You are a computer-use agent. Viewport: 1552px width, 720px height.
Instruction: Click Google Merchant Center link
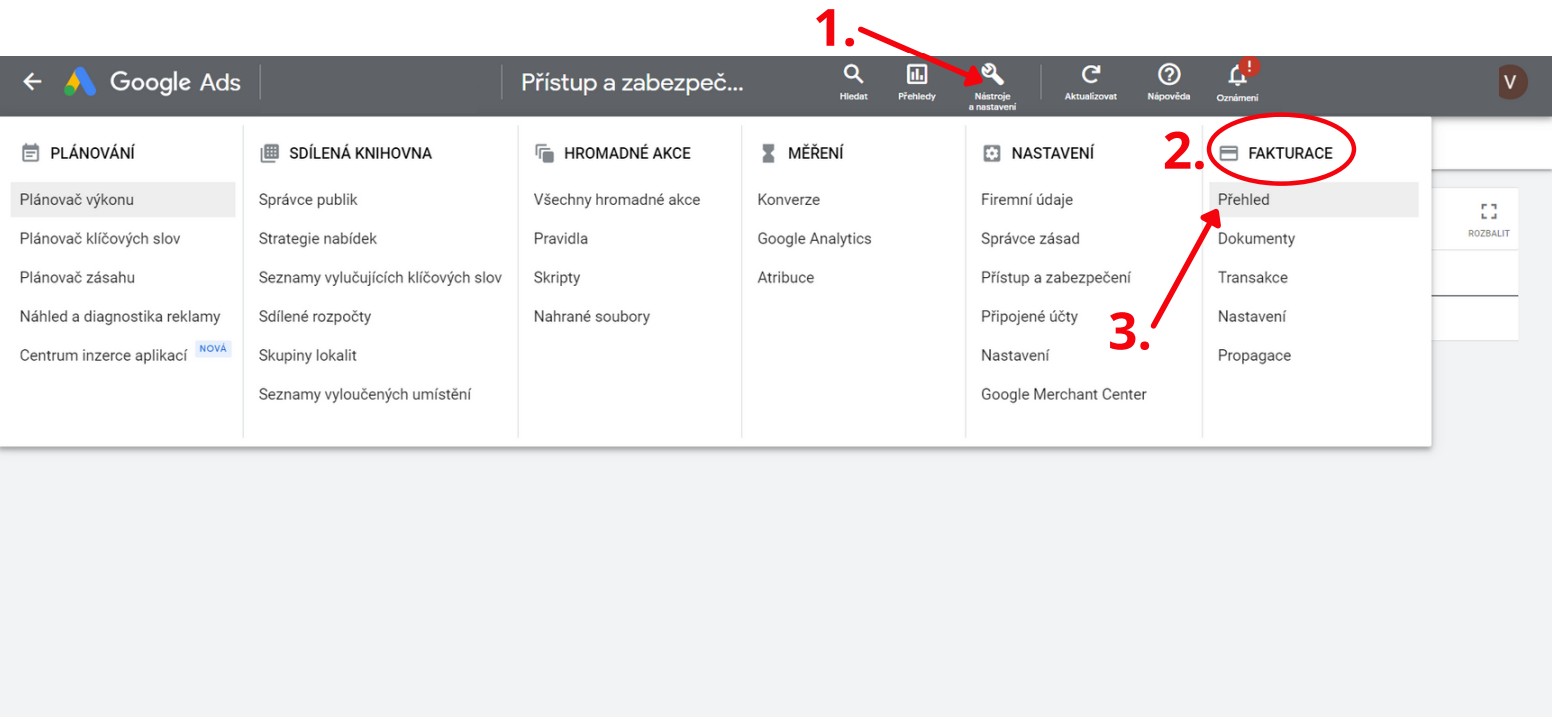[1064, 394]
